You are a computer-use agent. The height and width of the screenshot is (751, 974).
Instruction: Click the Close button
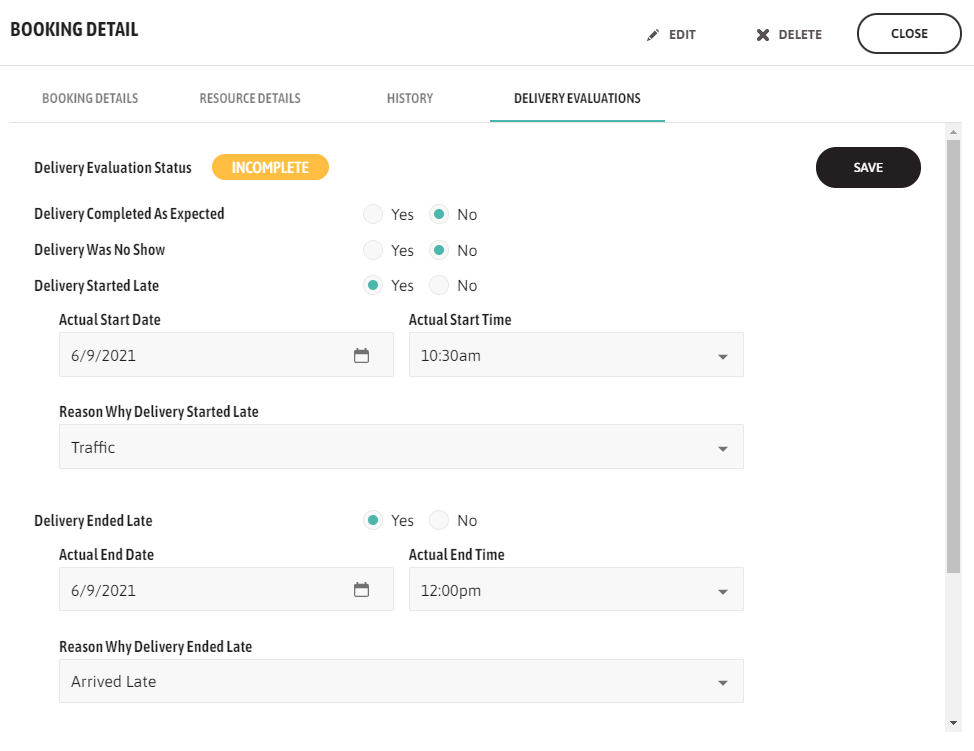click(909, 34)
